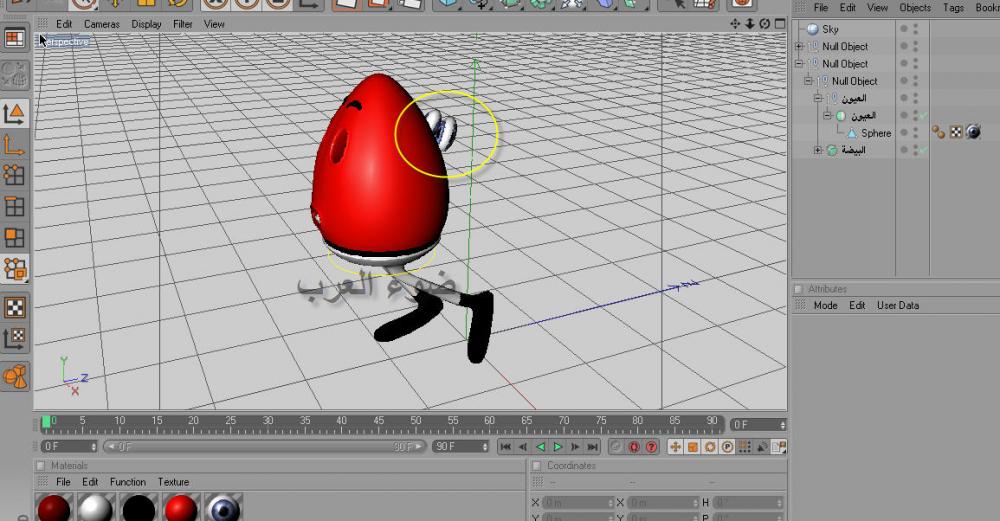Collapse the second Null Object tree node
The height and width of the screenshot is (521, 1000).
pyautogui.click(x=799, y=64)
